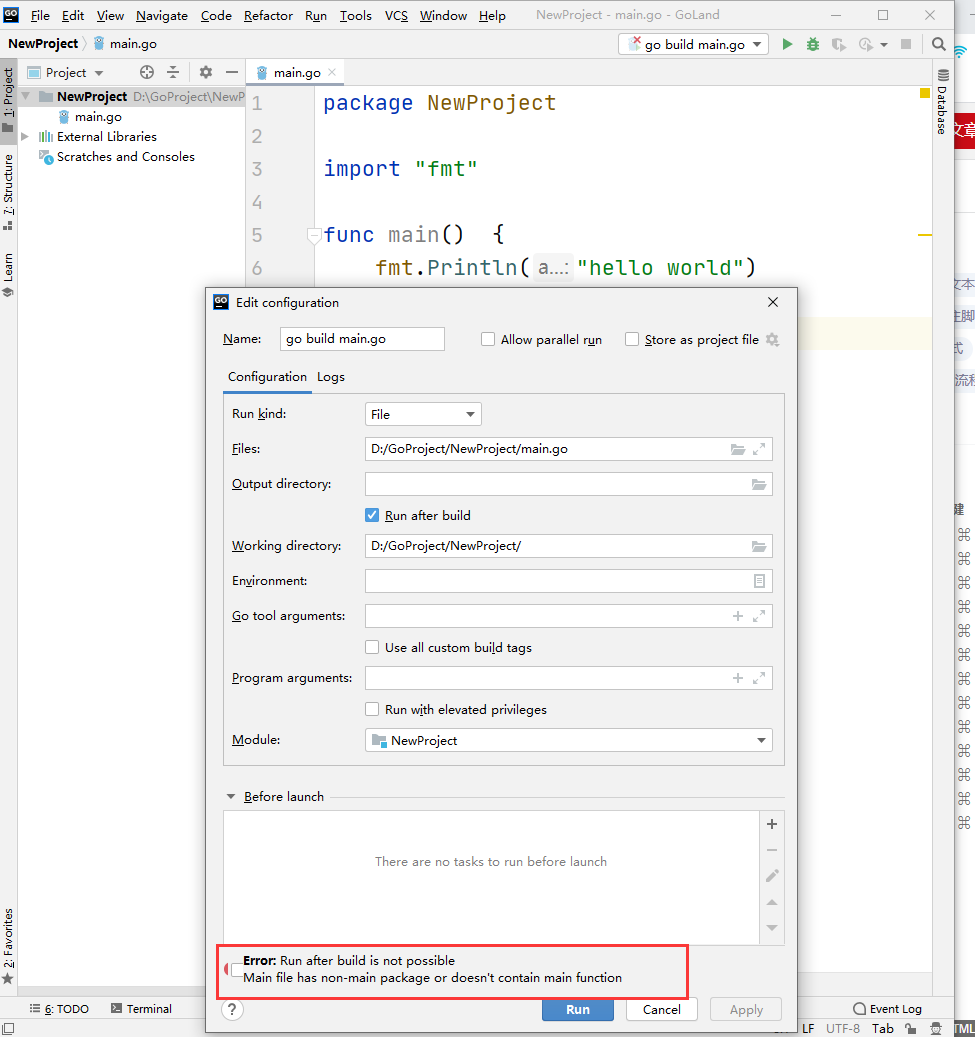
Task: Click the Name input field
Action: [x=362, y=339]
